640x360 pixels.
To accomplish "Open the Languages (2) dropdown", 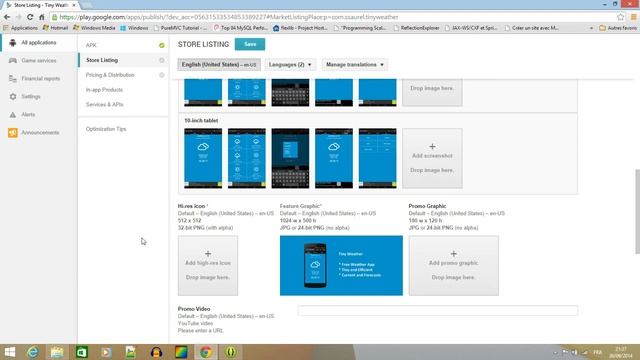I will 290,64.
